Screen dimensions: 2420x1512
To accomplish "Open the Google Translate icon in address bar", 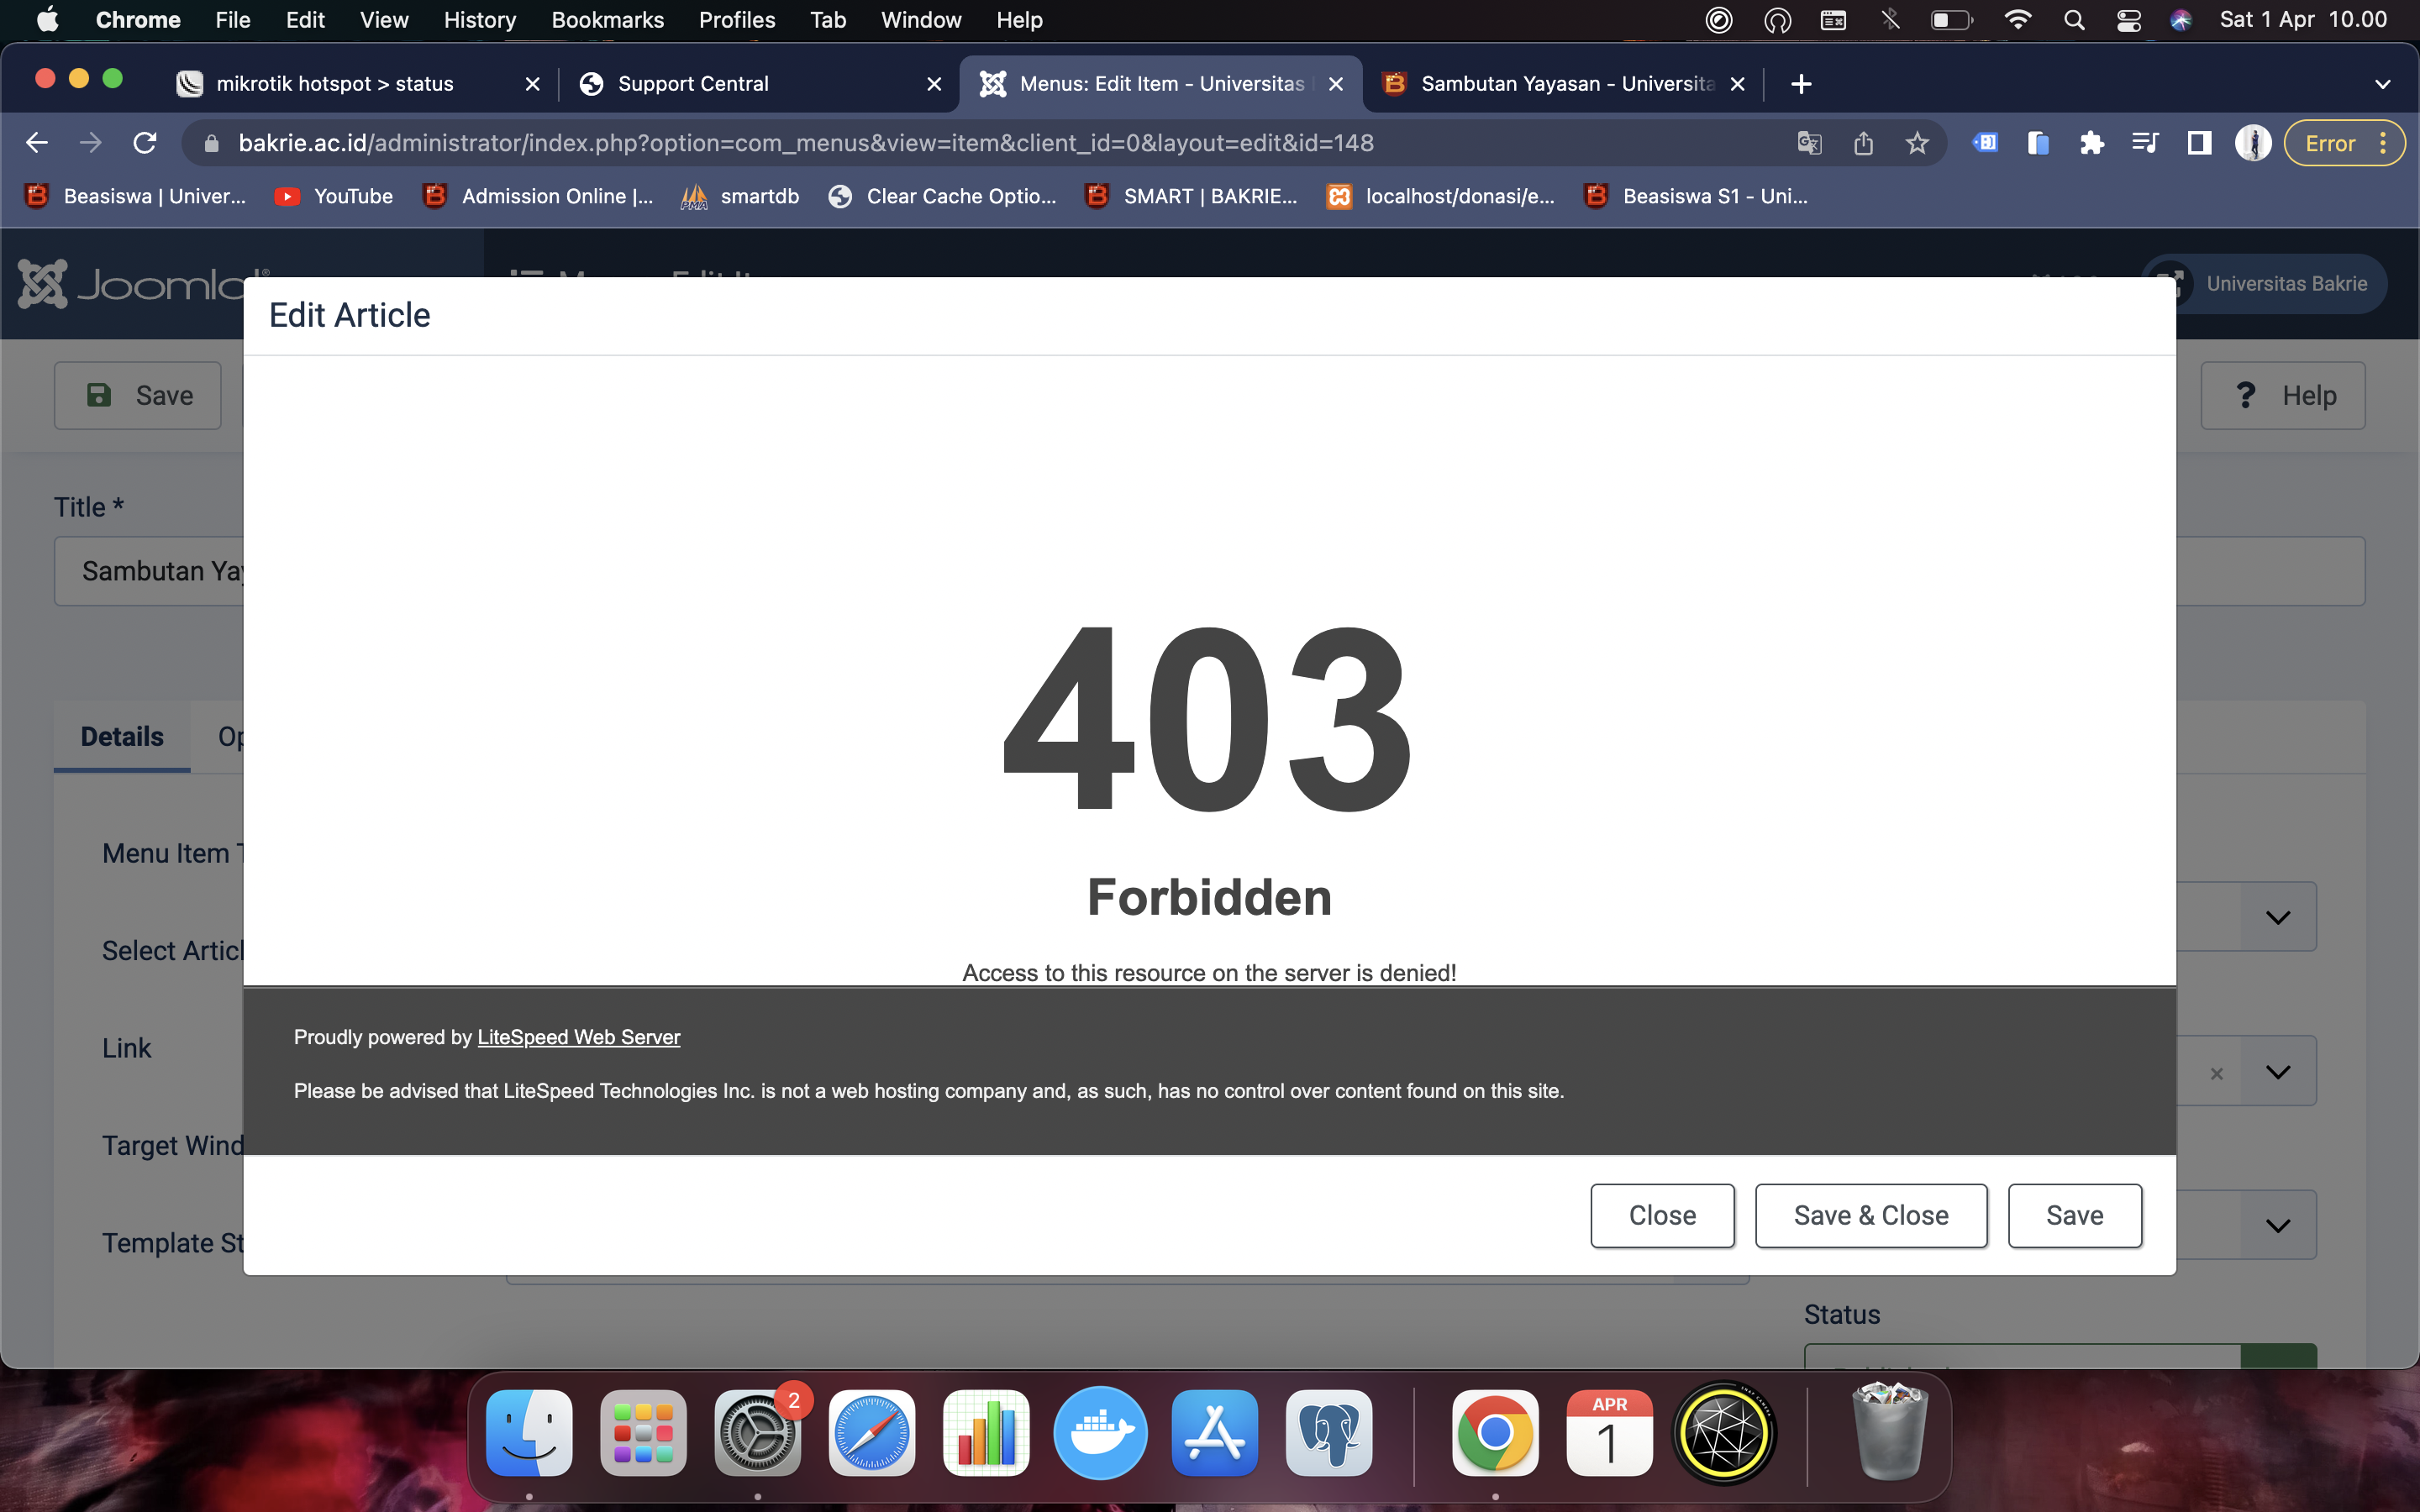I will [x=1808, y=143].
